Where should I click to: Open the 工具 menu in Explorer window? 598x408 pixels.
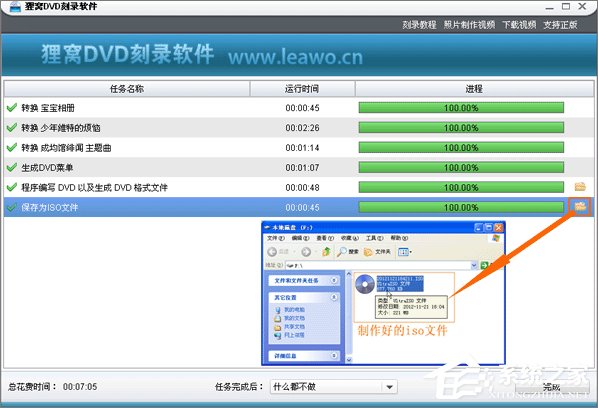pyautogui.click(x=375, y=238)
